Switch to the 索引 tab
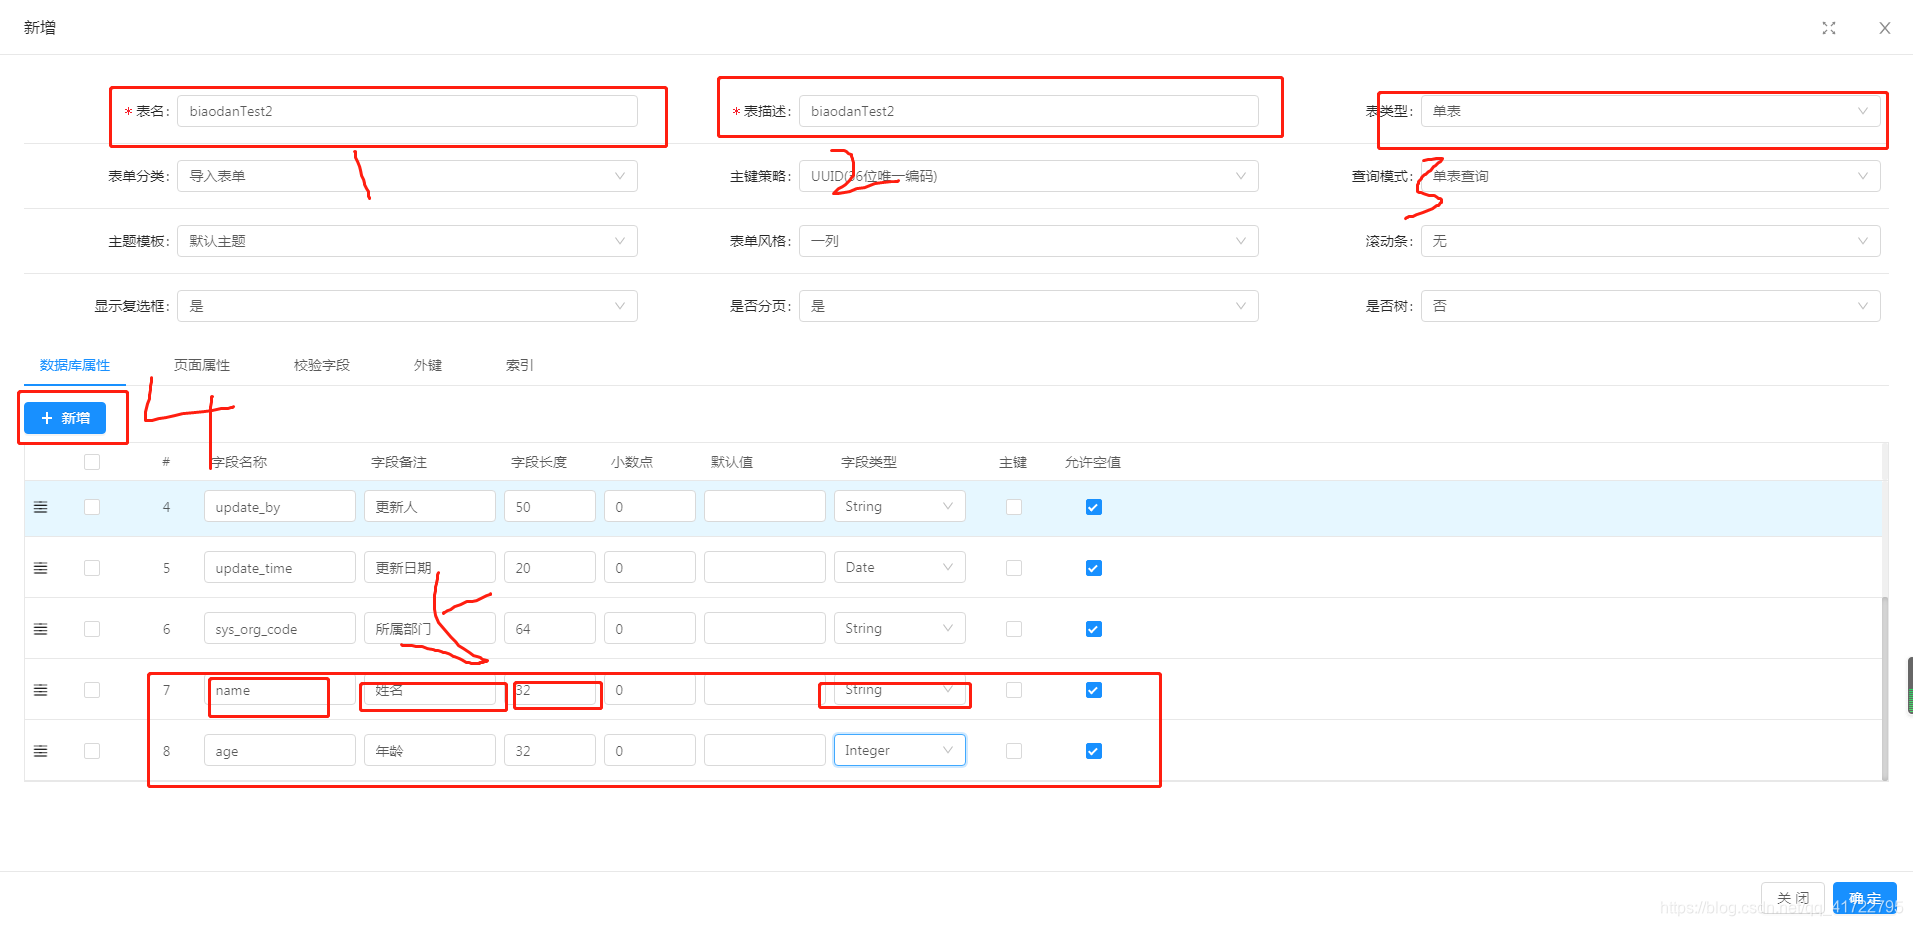This screenshot has width=1913, height=926. (520, 365)
